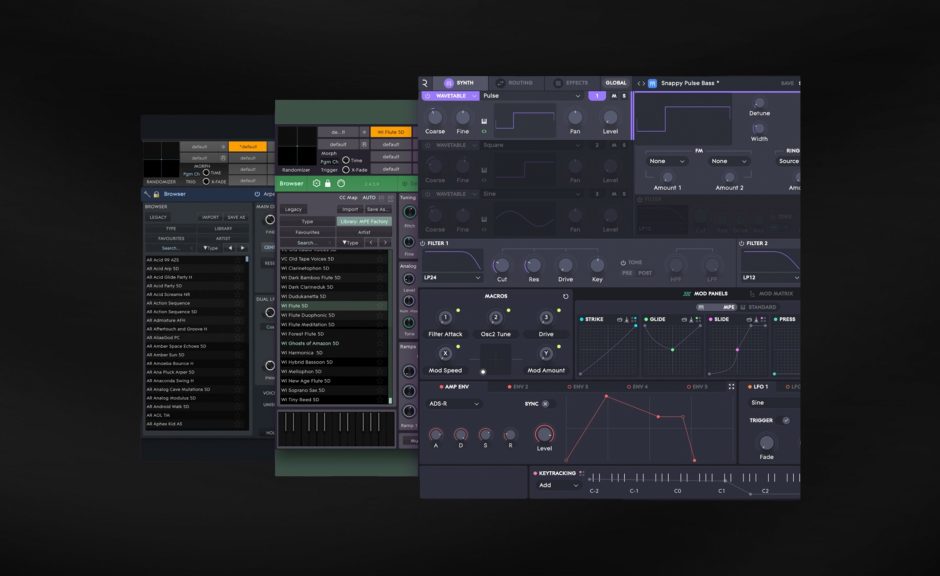Click the padlock icon in the green Browser bar
940x576 pixels.
(328, 183)
